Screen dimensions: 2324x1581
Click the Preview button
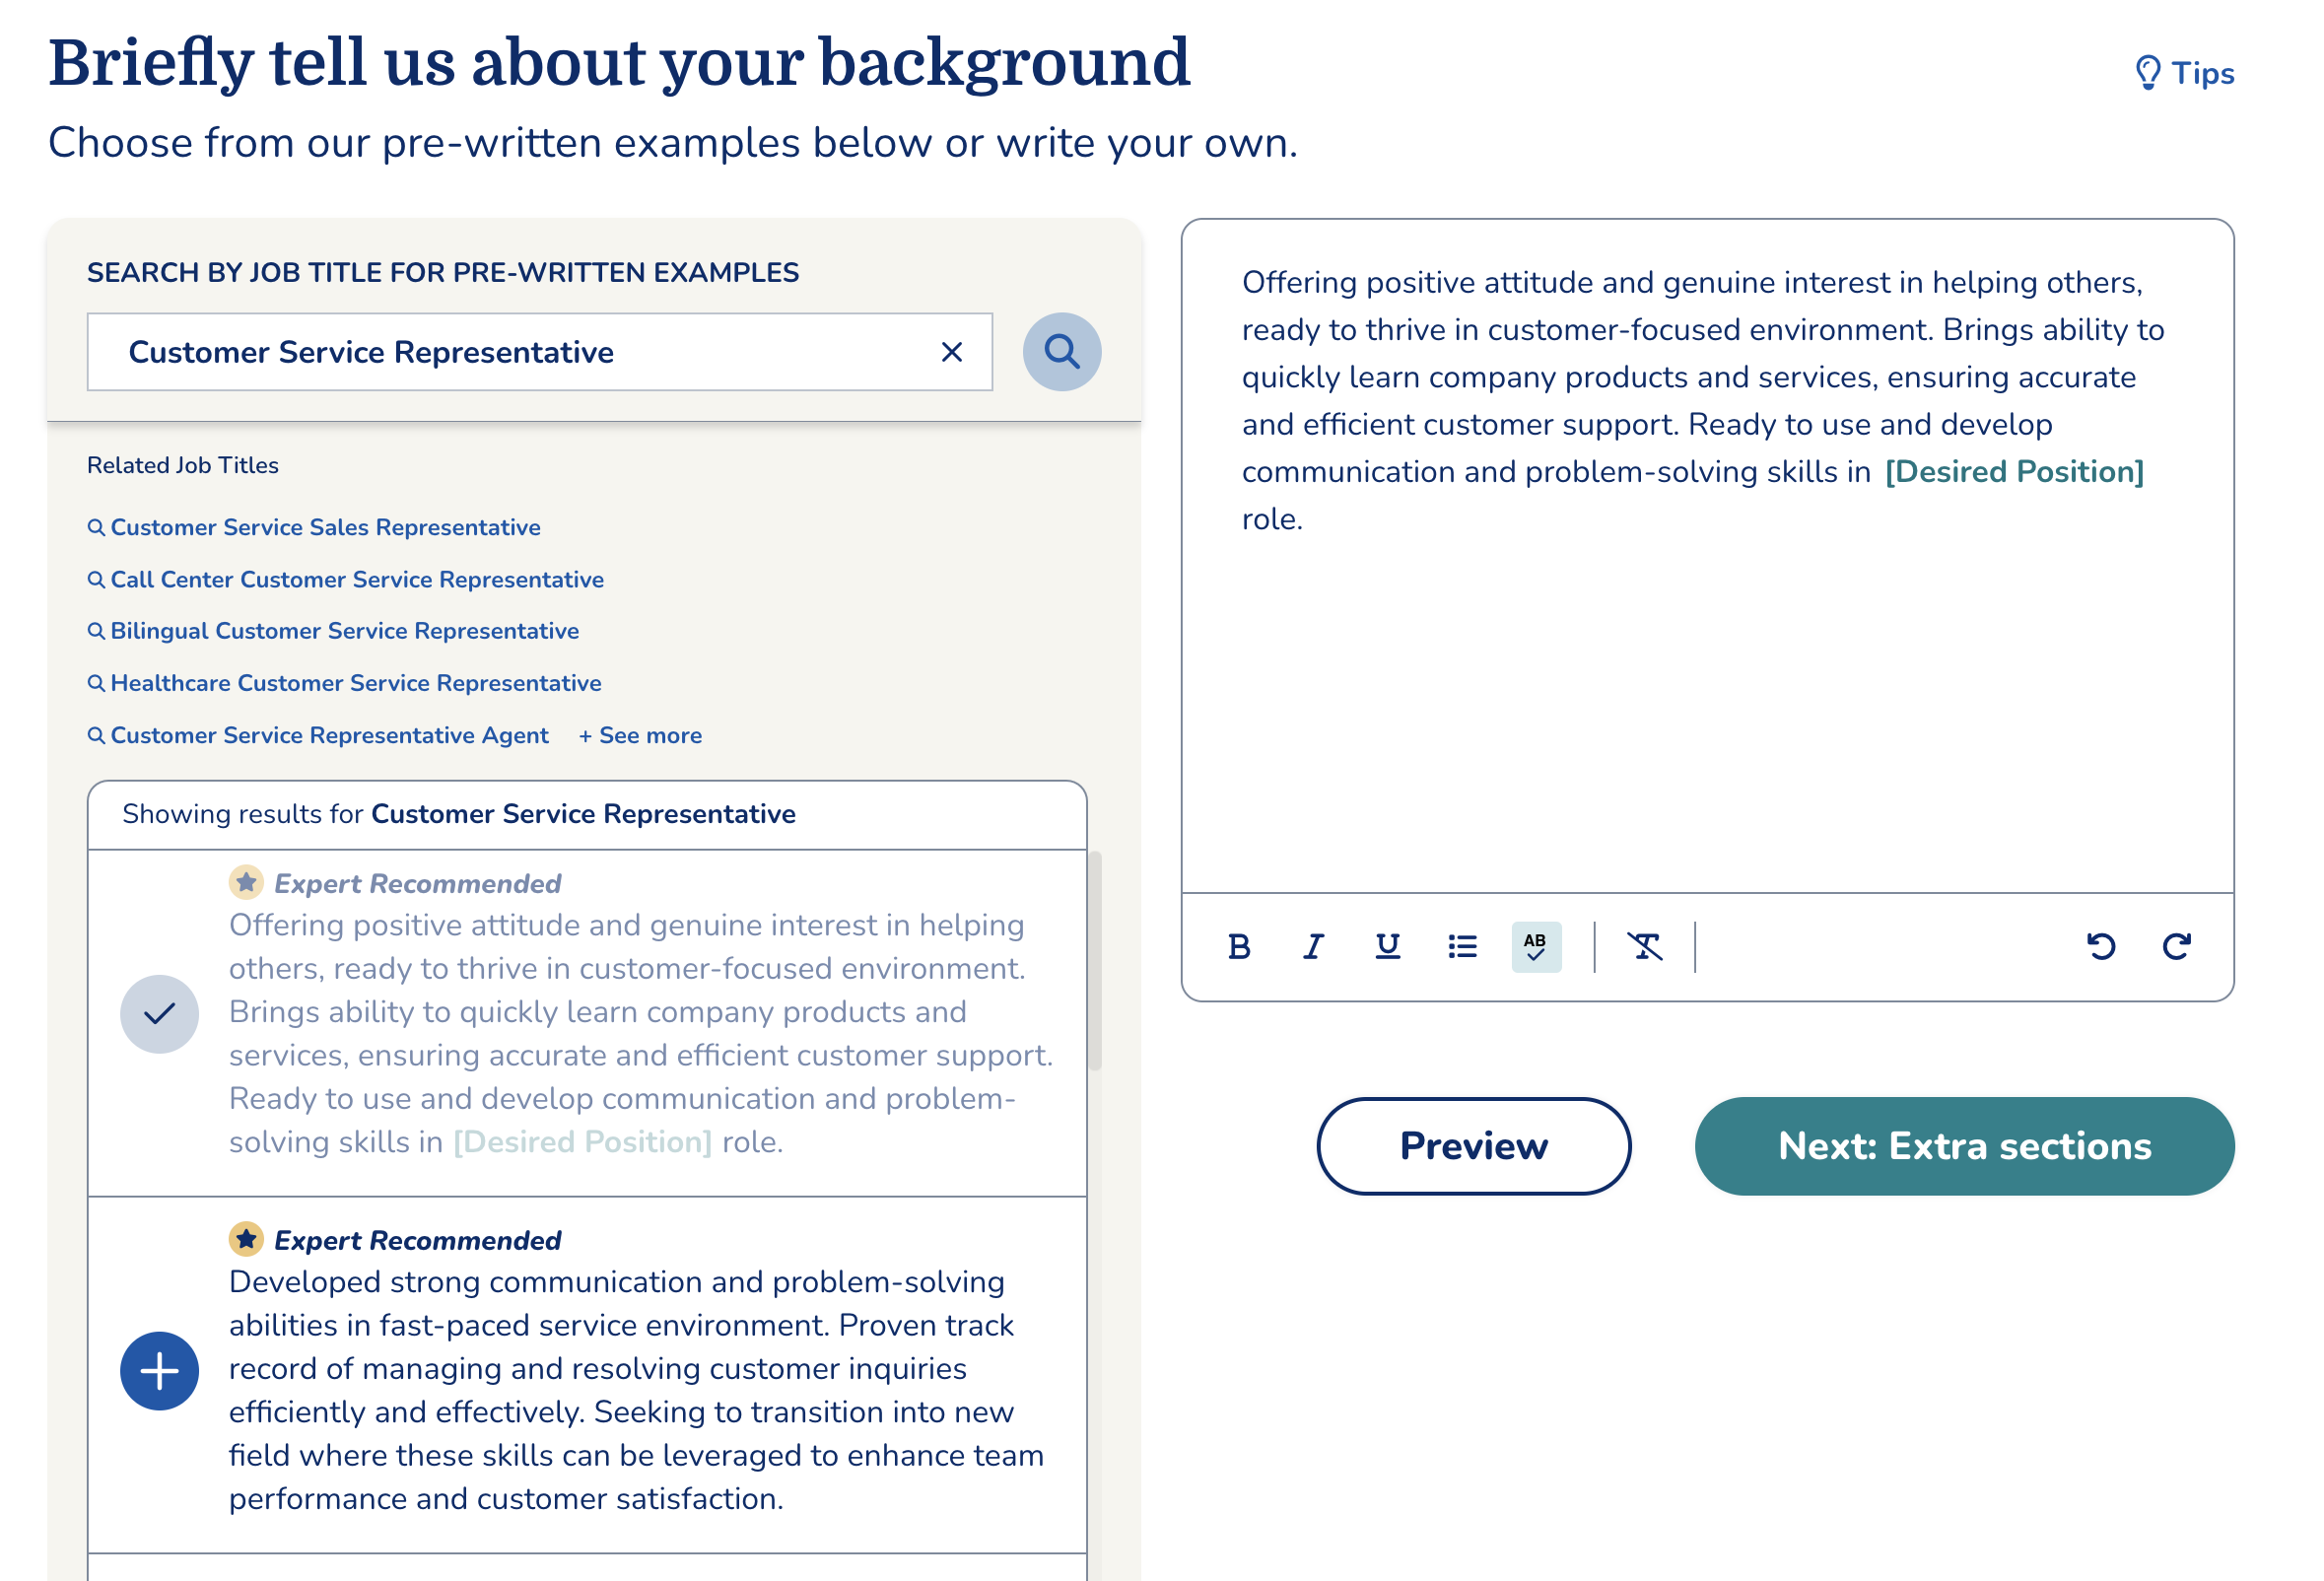1471,1145
